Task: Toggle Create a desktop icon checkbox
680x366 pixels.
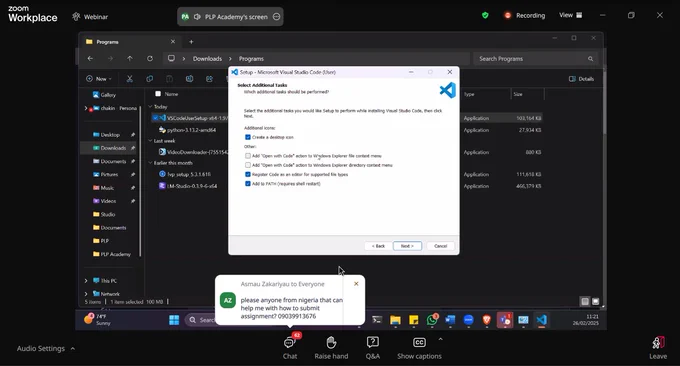Action: pos(248,137)
